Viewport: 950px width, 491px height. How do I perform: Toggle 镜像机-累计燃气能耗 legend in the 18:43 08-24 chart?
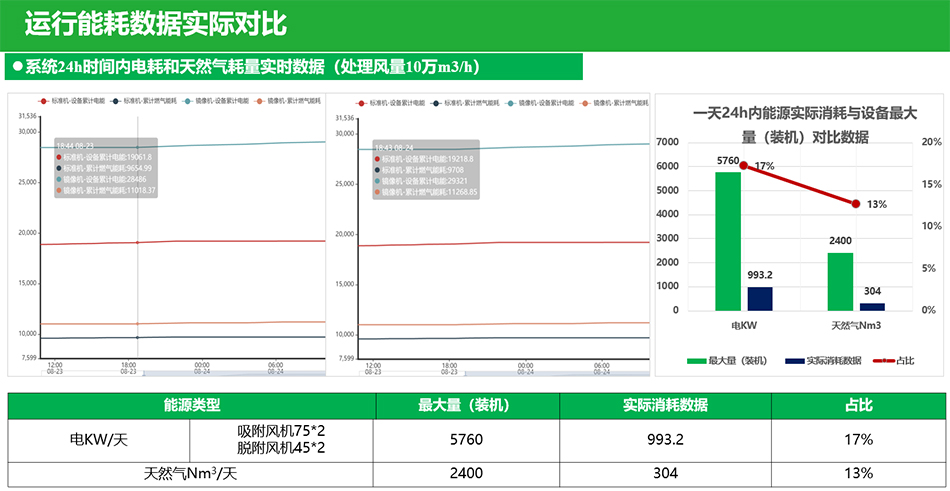616,103
